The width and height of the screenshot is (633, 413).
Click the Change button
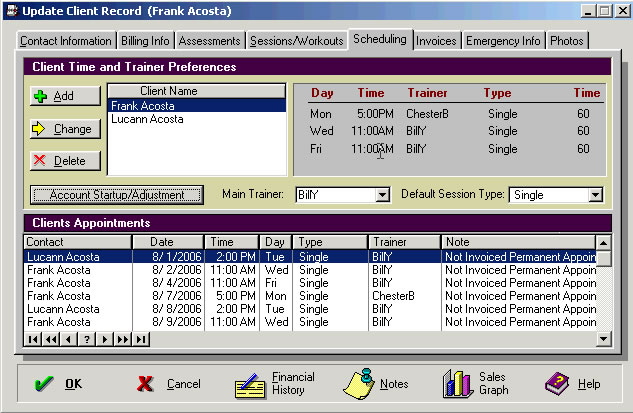65,129
